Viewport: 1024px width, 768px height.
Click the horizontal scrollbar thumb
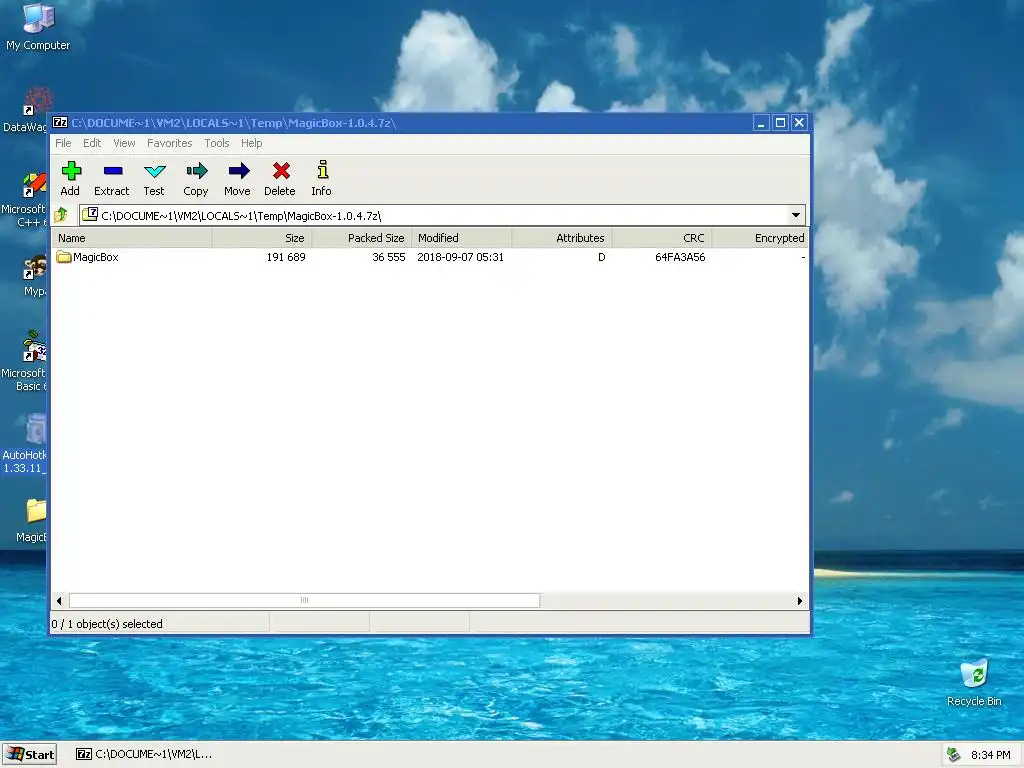click(304, 600)
